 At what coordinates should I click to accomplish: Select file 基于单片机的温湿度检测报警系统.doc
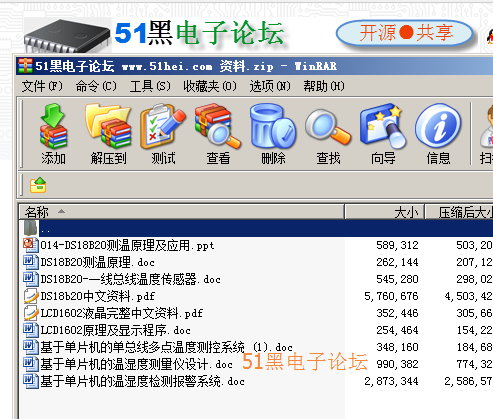pos(142,381)
